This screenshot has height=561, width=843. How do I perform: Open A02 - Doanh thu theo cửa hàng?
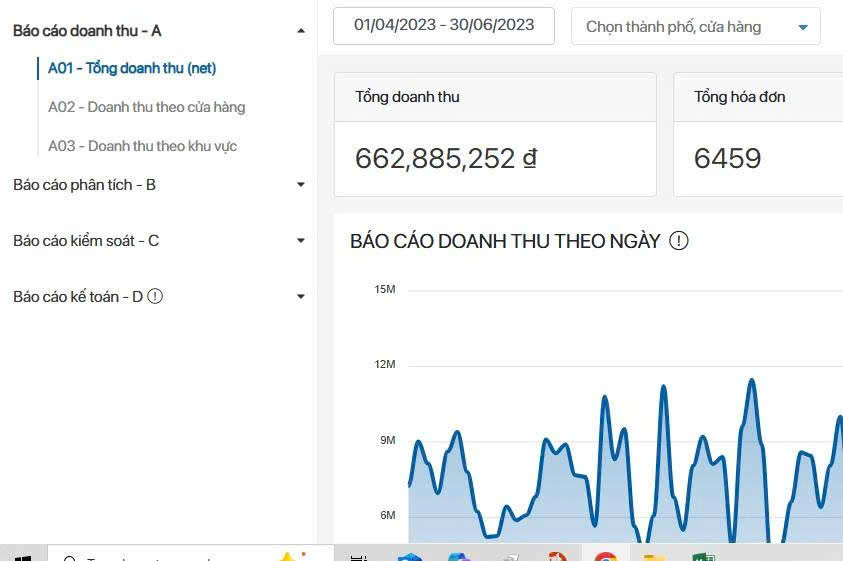(146, 107)
